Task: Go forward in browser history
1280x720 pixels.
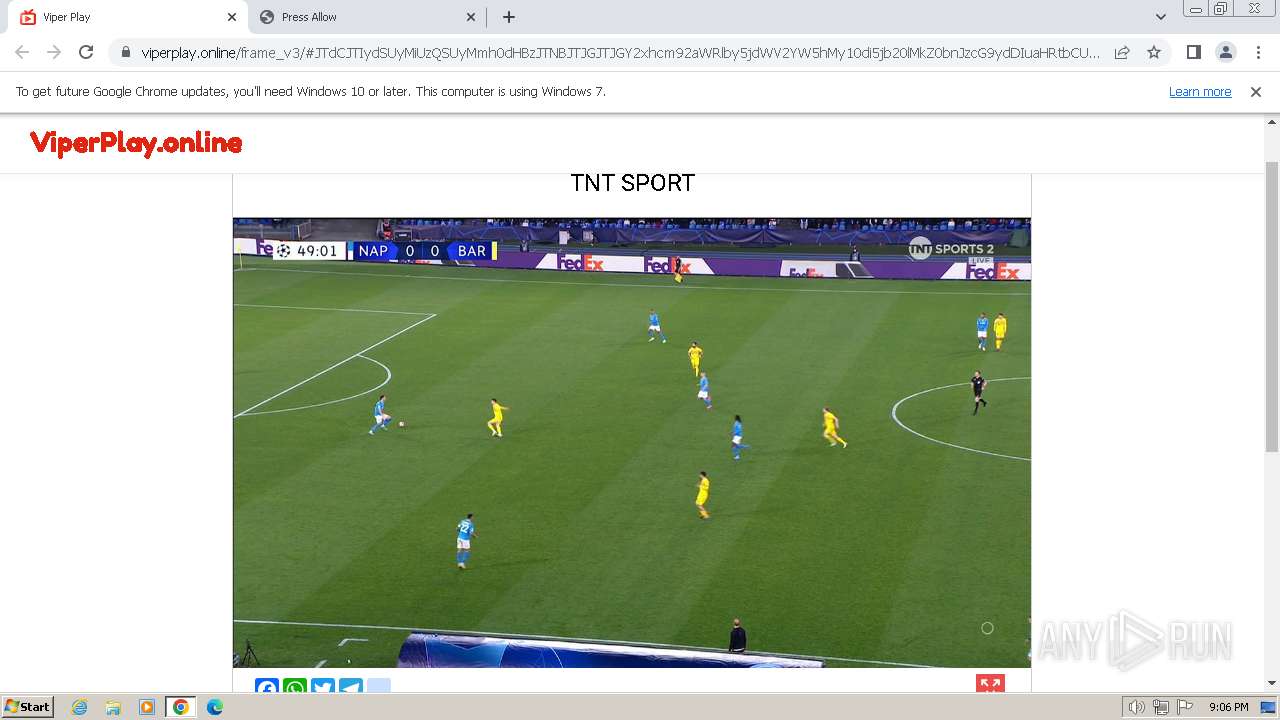Action: (54, 52)
